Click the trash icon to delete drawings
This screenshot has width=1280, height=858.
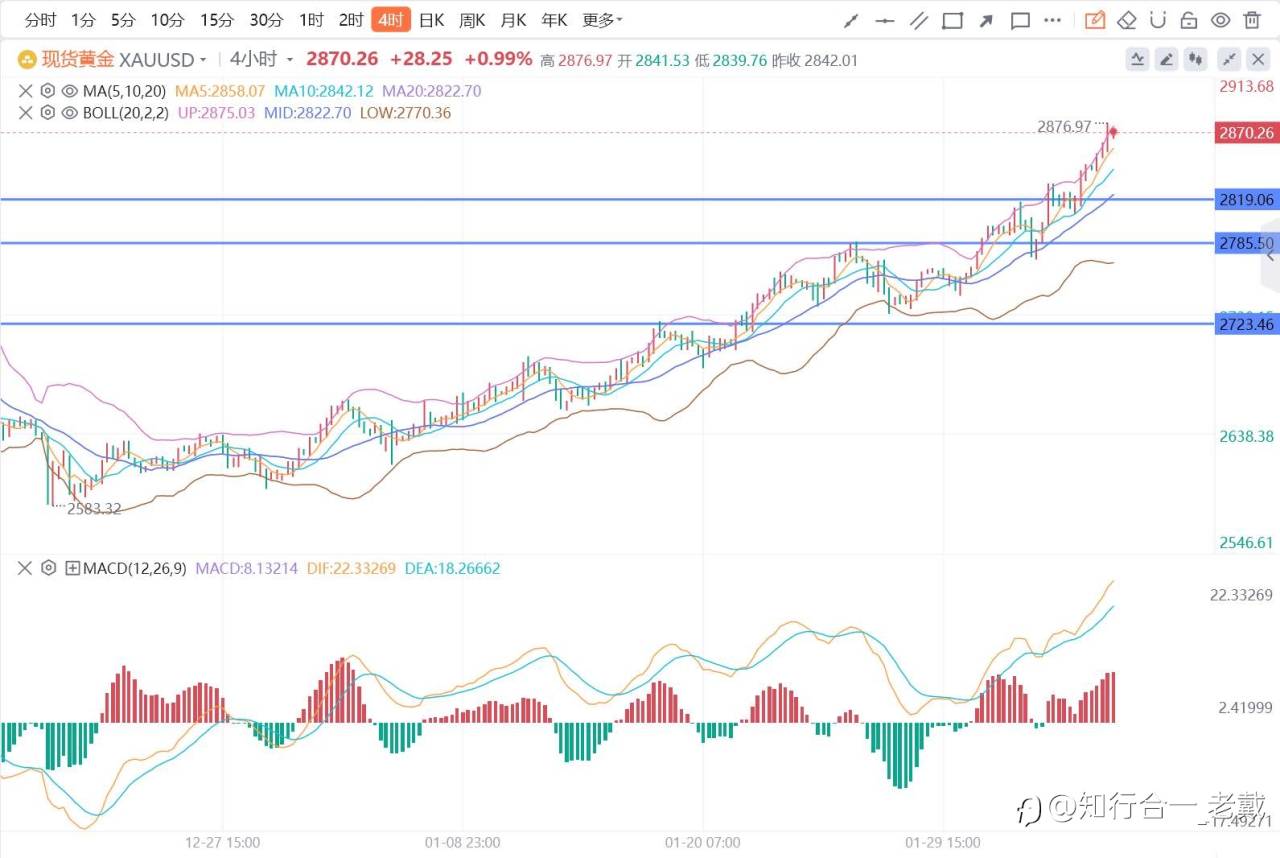click(1252, 20)
